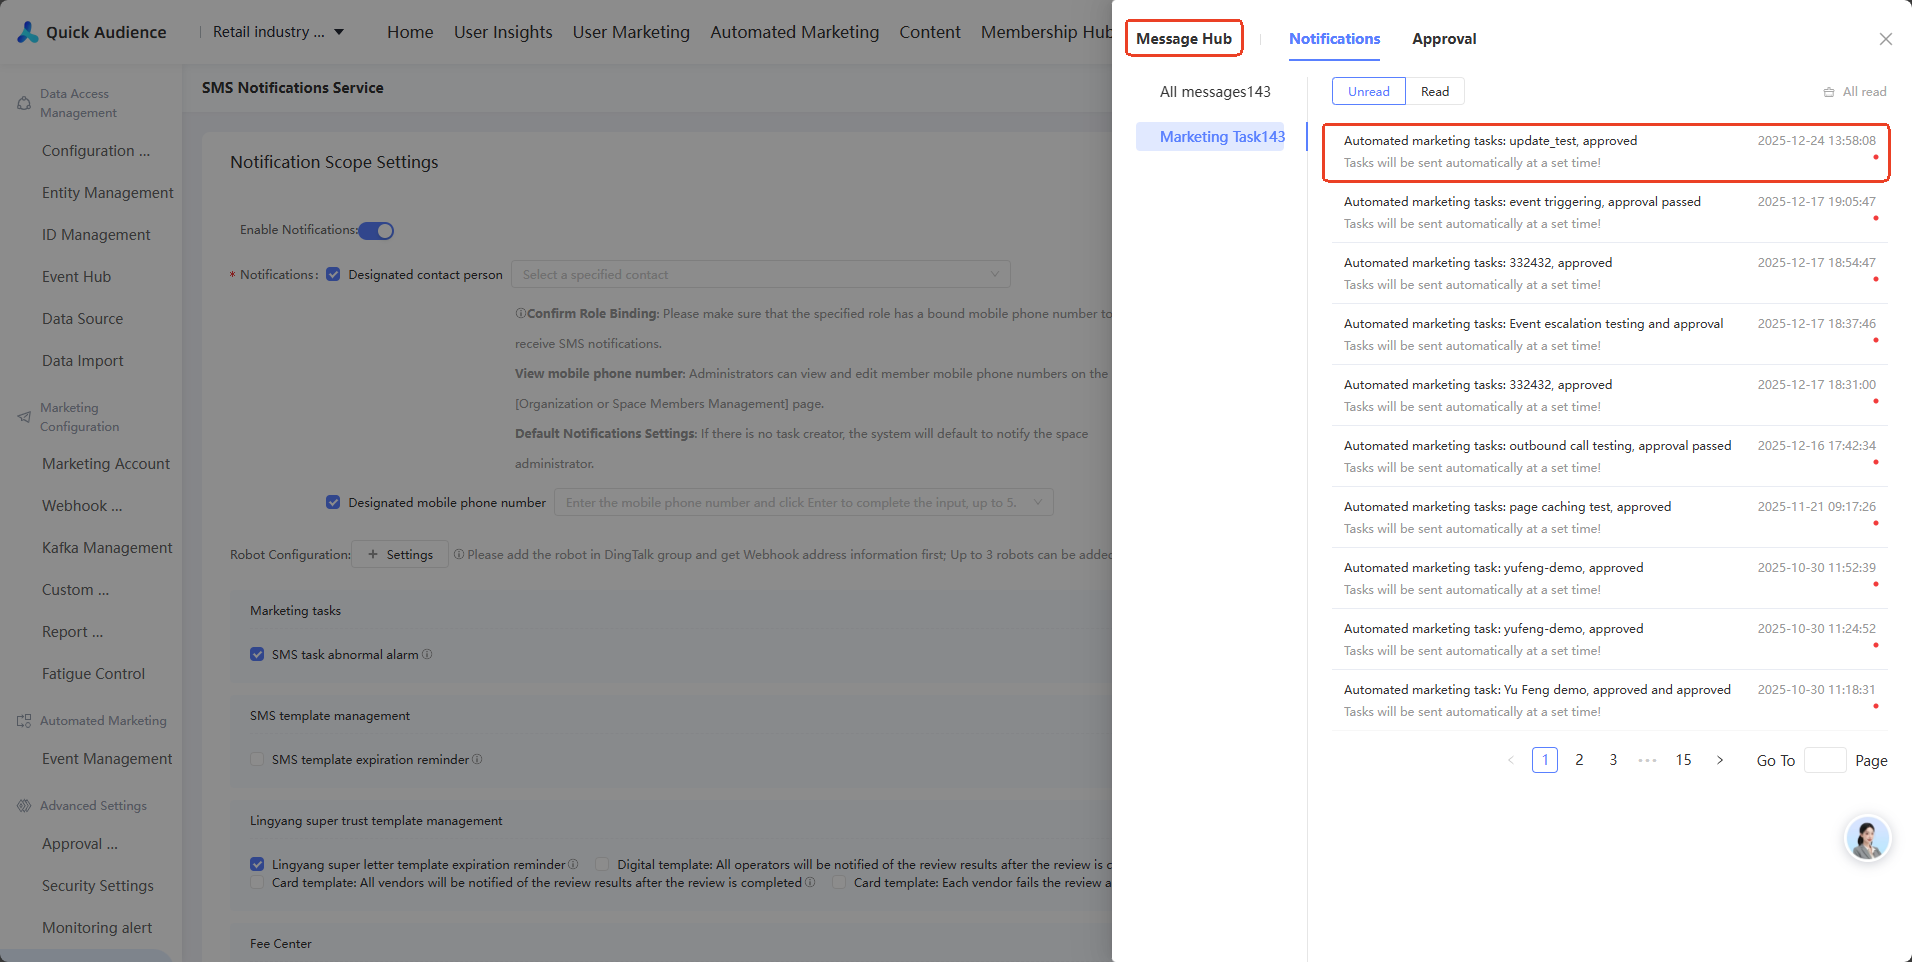Toggle the Enable Notifications switch
The width and height of the screenshot is (1912, 962).
point(377,231)
